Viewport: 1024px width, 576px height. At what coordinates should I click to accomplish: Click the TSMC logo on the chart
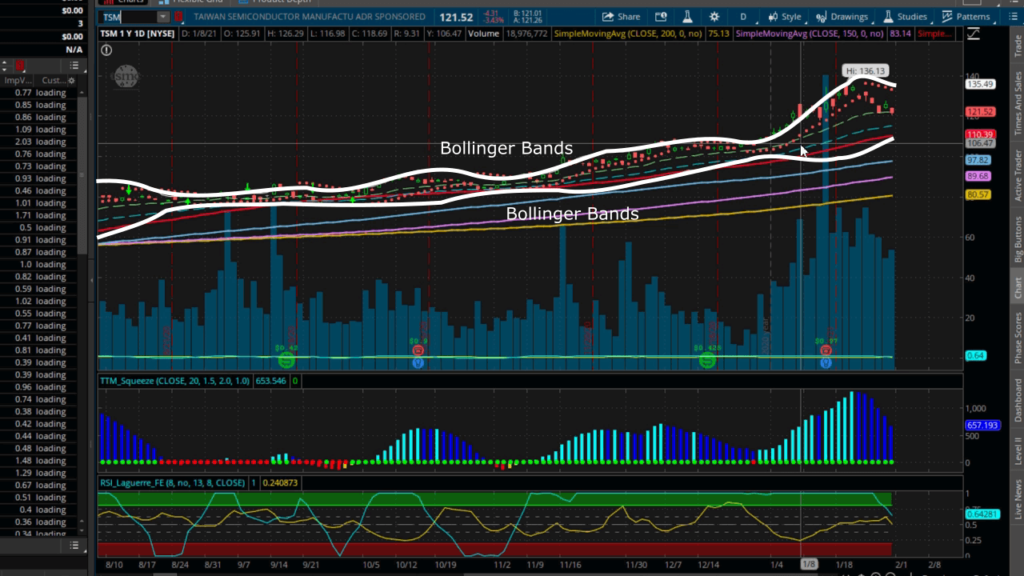click(x=126, y=76)
